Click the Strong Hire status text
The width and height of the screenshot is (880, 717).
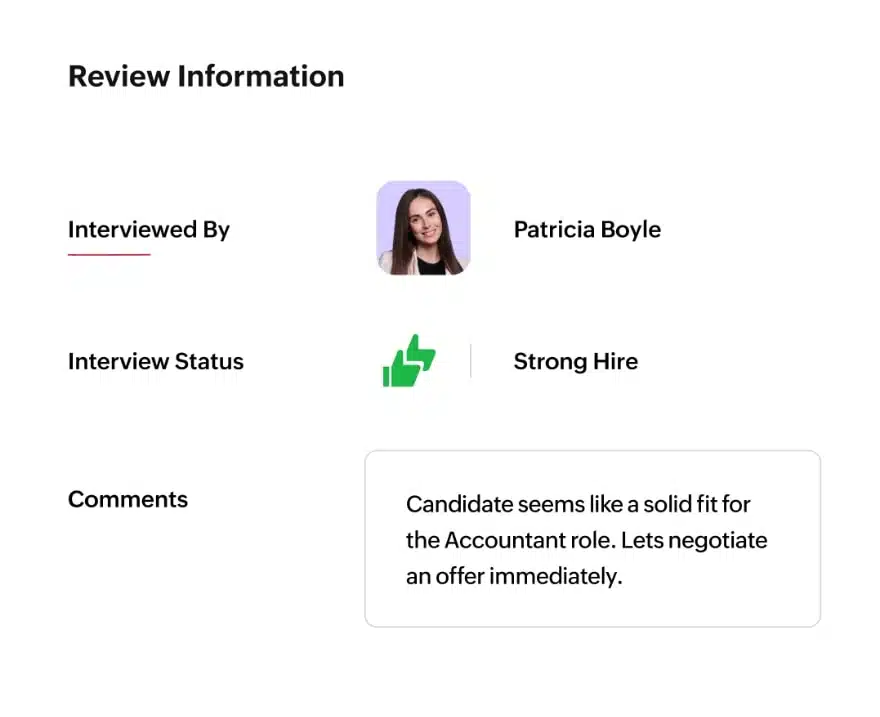575,362
